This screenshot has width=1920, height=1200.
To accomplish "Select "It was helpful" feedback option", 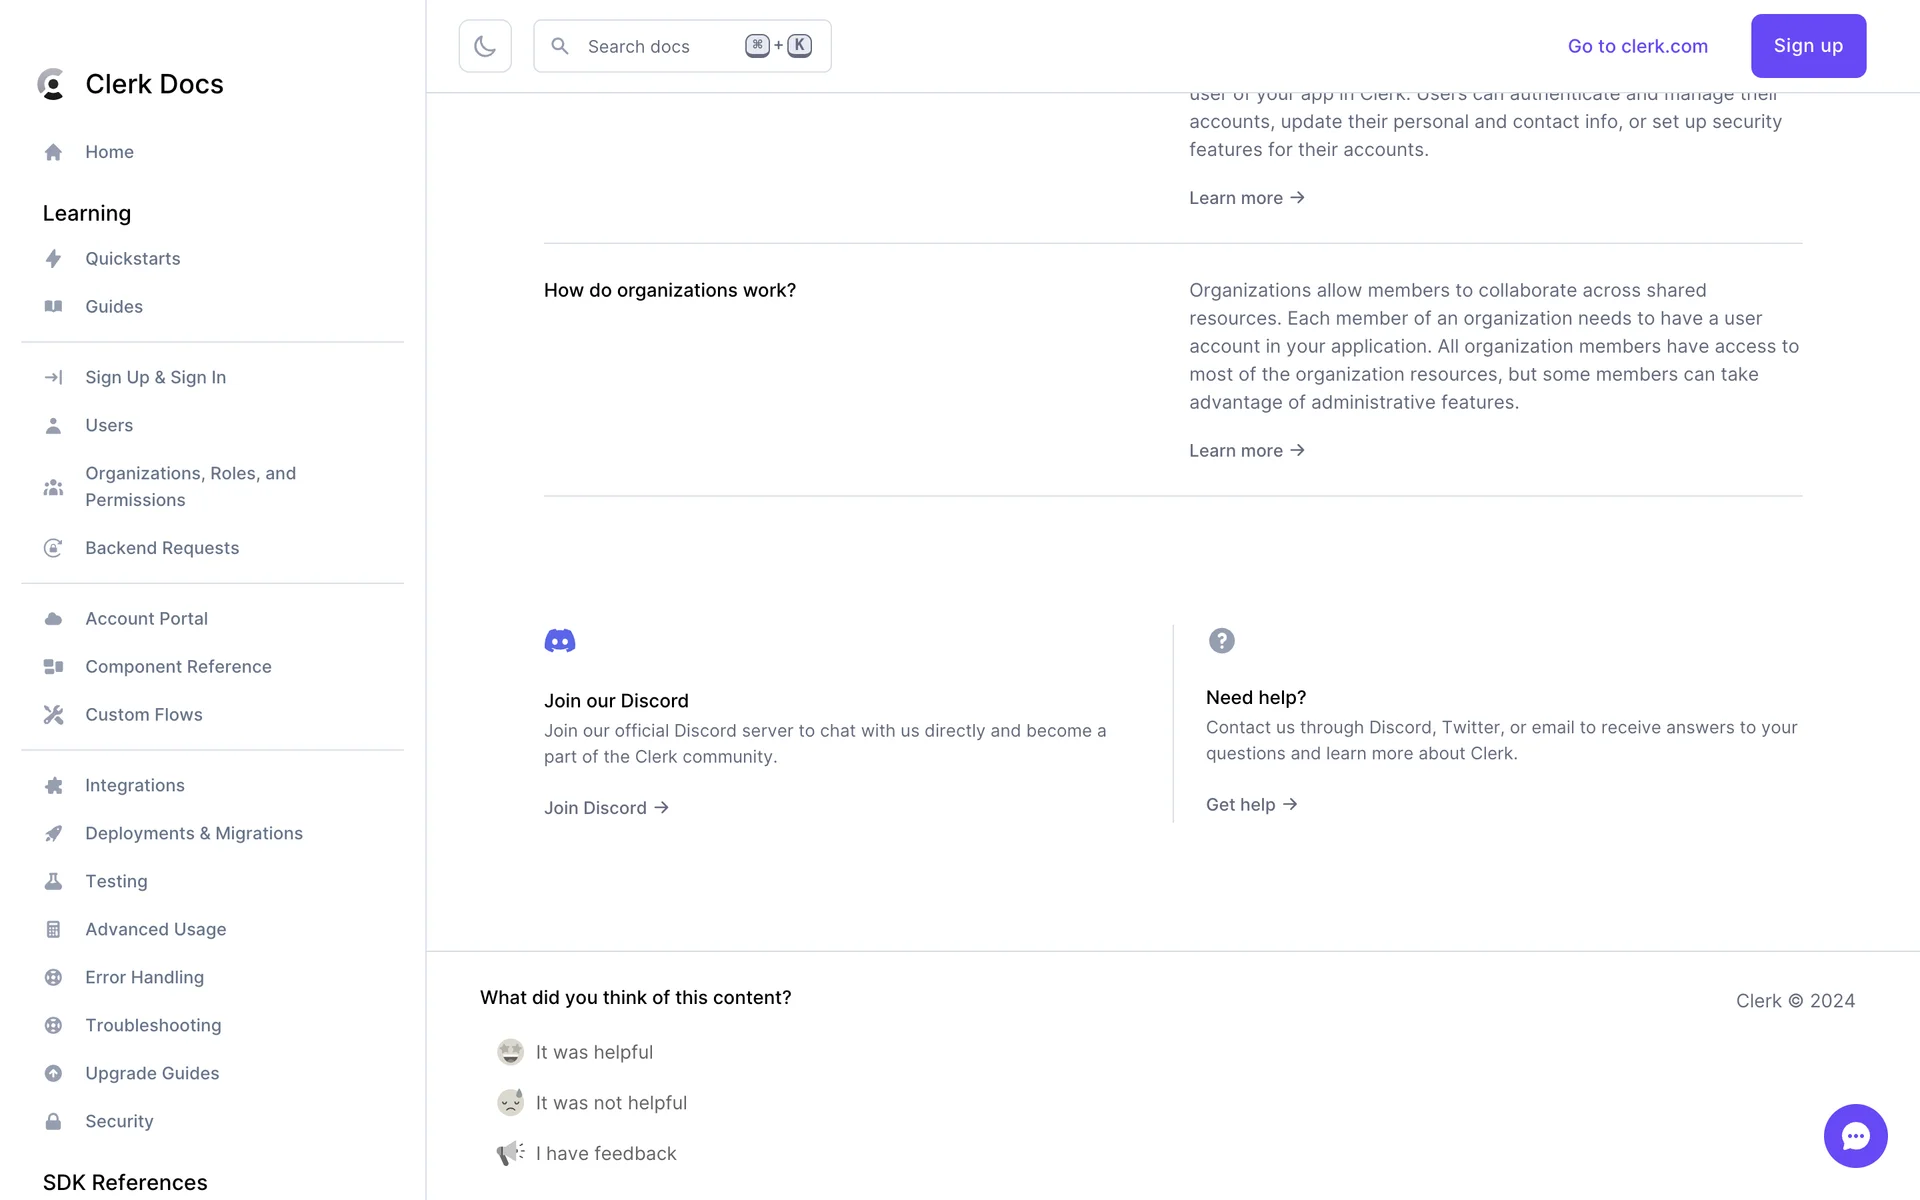I will (x=594, y=1052).
